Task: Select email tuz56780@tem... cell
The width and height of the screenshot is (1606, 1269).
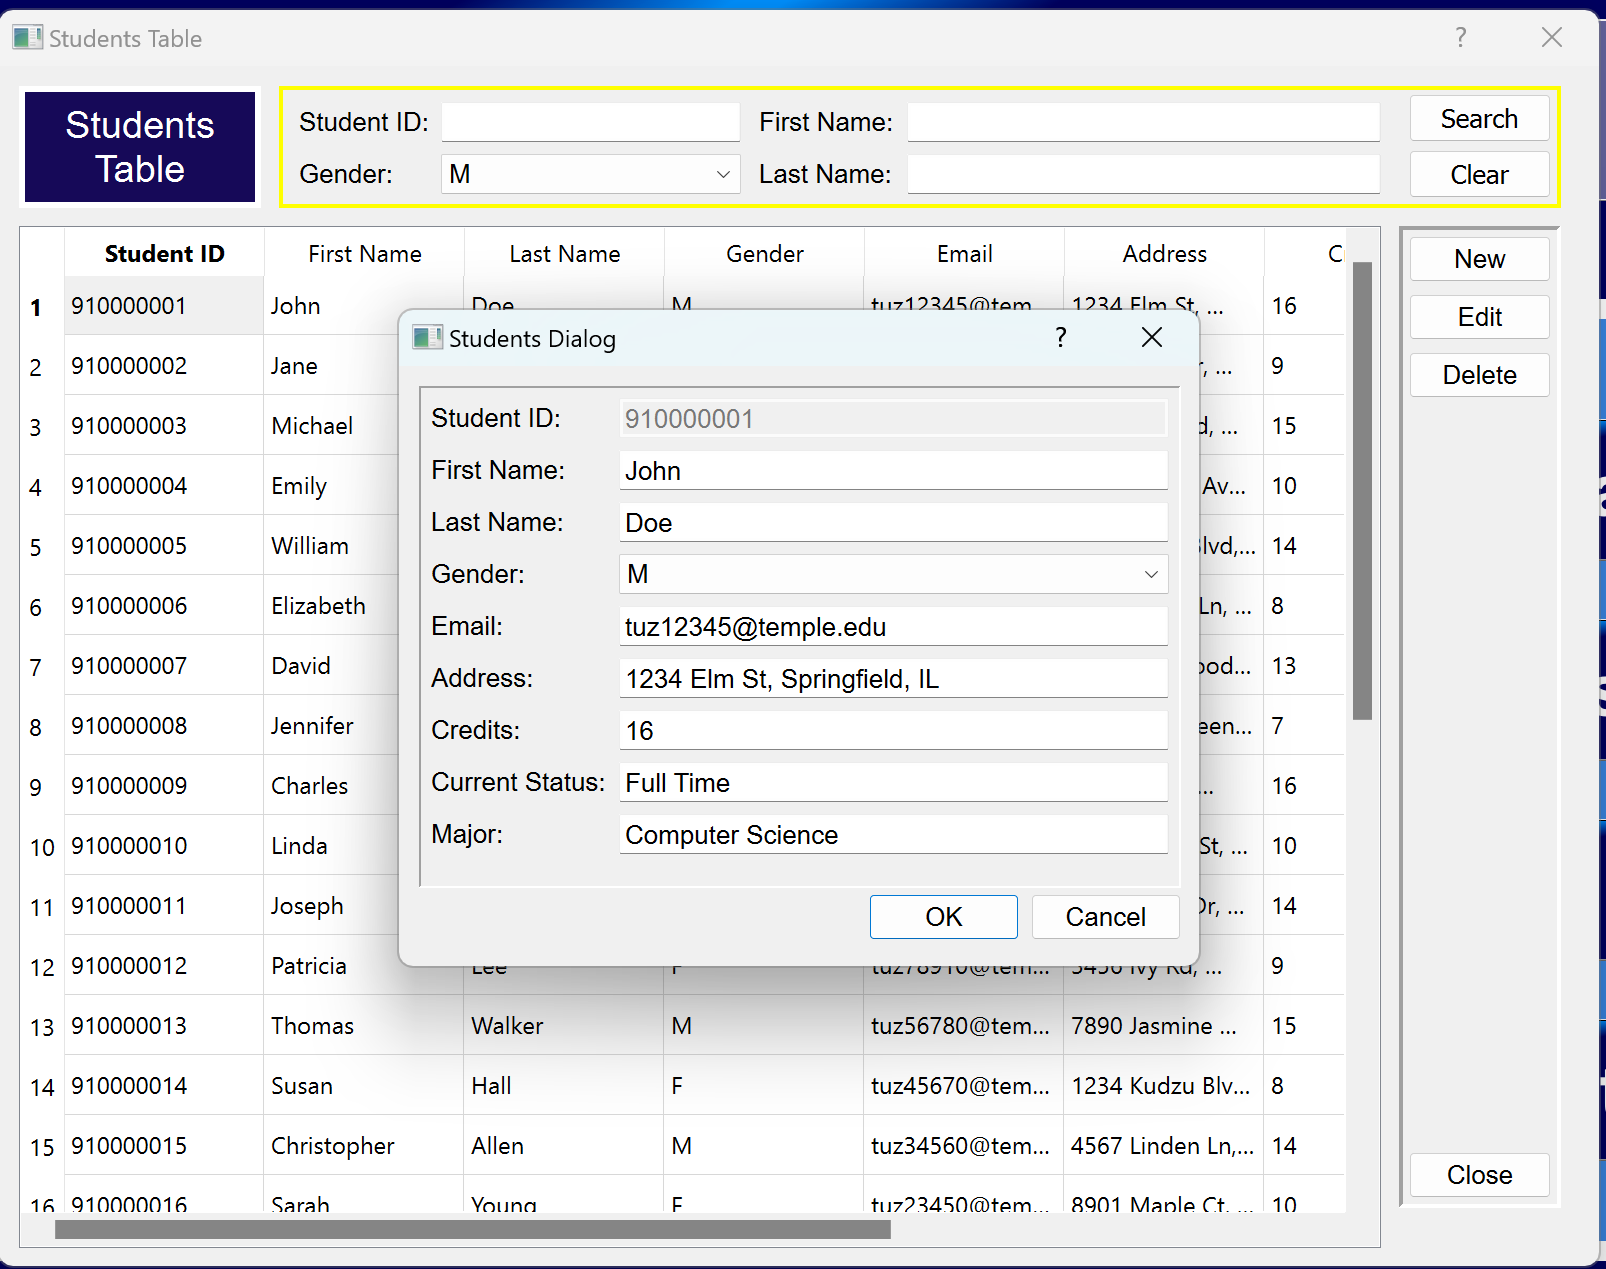Action: point(964,1026)
